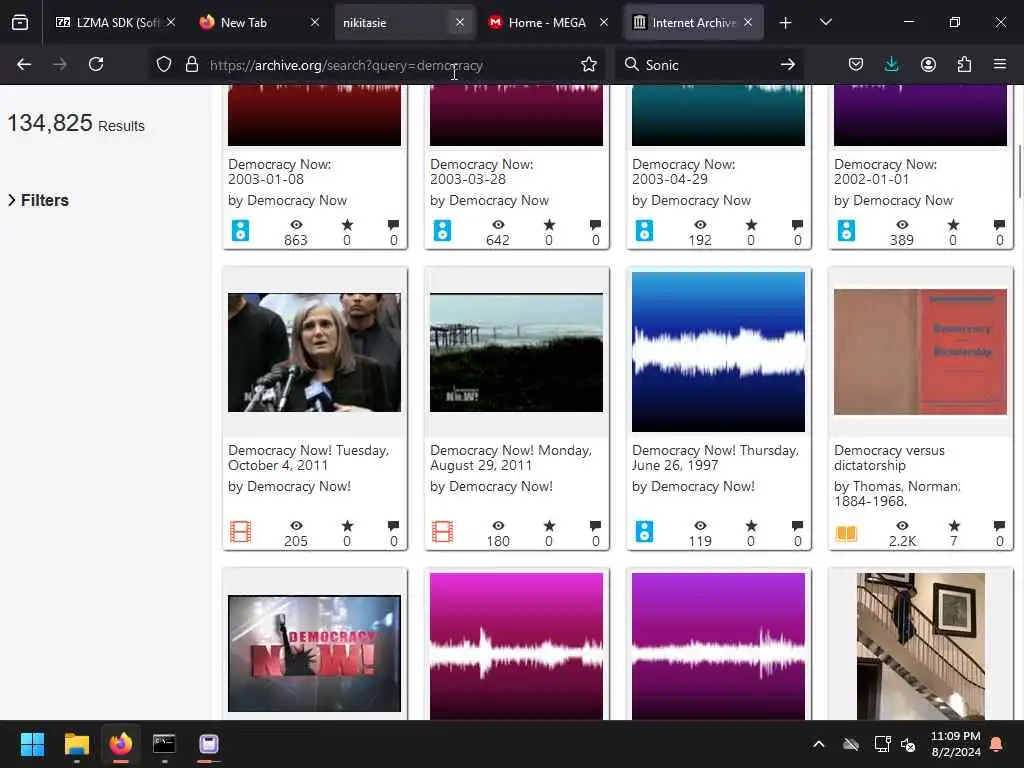Image resolution: width=1024 pixels, height=768 pixels.
Task: Open the Firefox account icon
Action: (x=928, y=65)
